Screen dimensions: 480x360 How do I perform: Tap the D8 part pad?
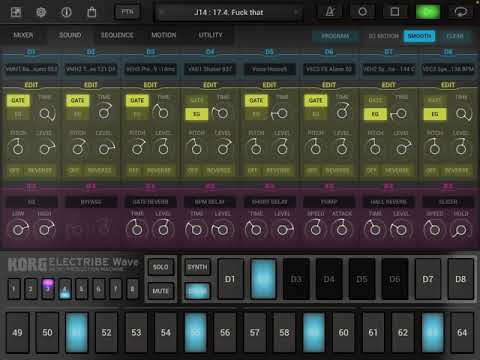tap(460, 279)
